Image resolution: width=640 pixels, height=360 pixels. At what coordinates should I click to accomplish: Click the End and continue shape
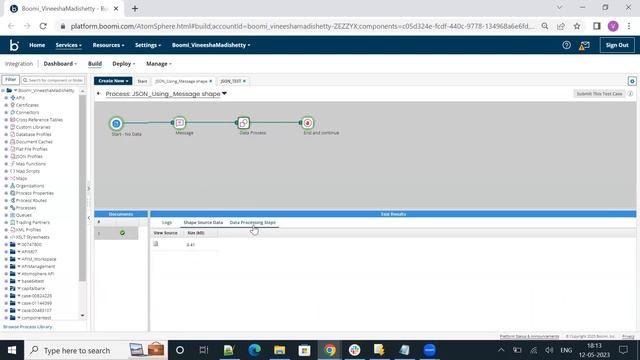coord(308,123)
